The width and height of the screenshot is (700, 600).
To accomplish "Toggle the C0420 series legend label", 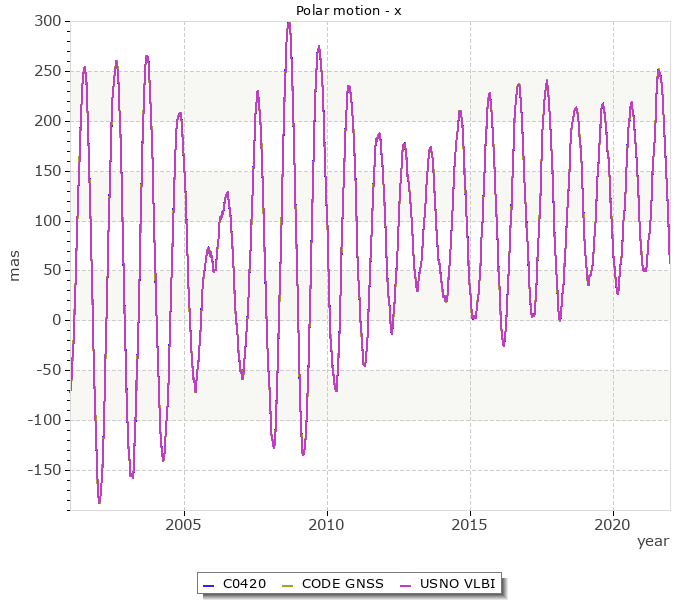I will tap(244, 584).
